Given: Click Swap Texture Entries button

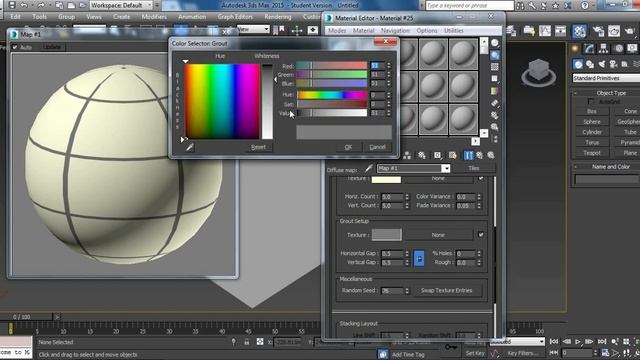Looking at the screenshot, I should (x=447, y=291).
